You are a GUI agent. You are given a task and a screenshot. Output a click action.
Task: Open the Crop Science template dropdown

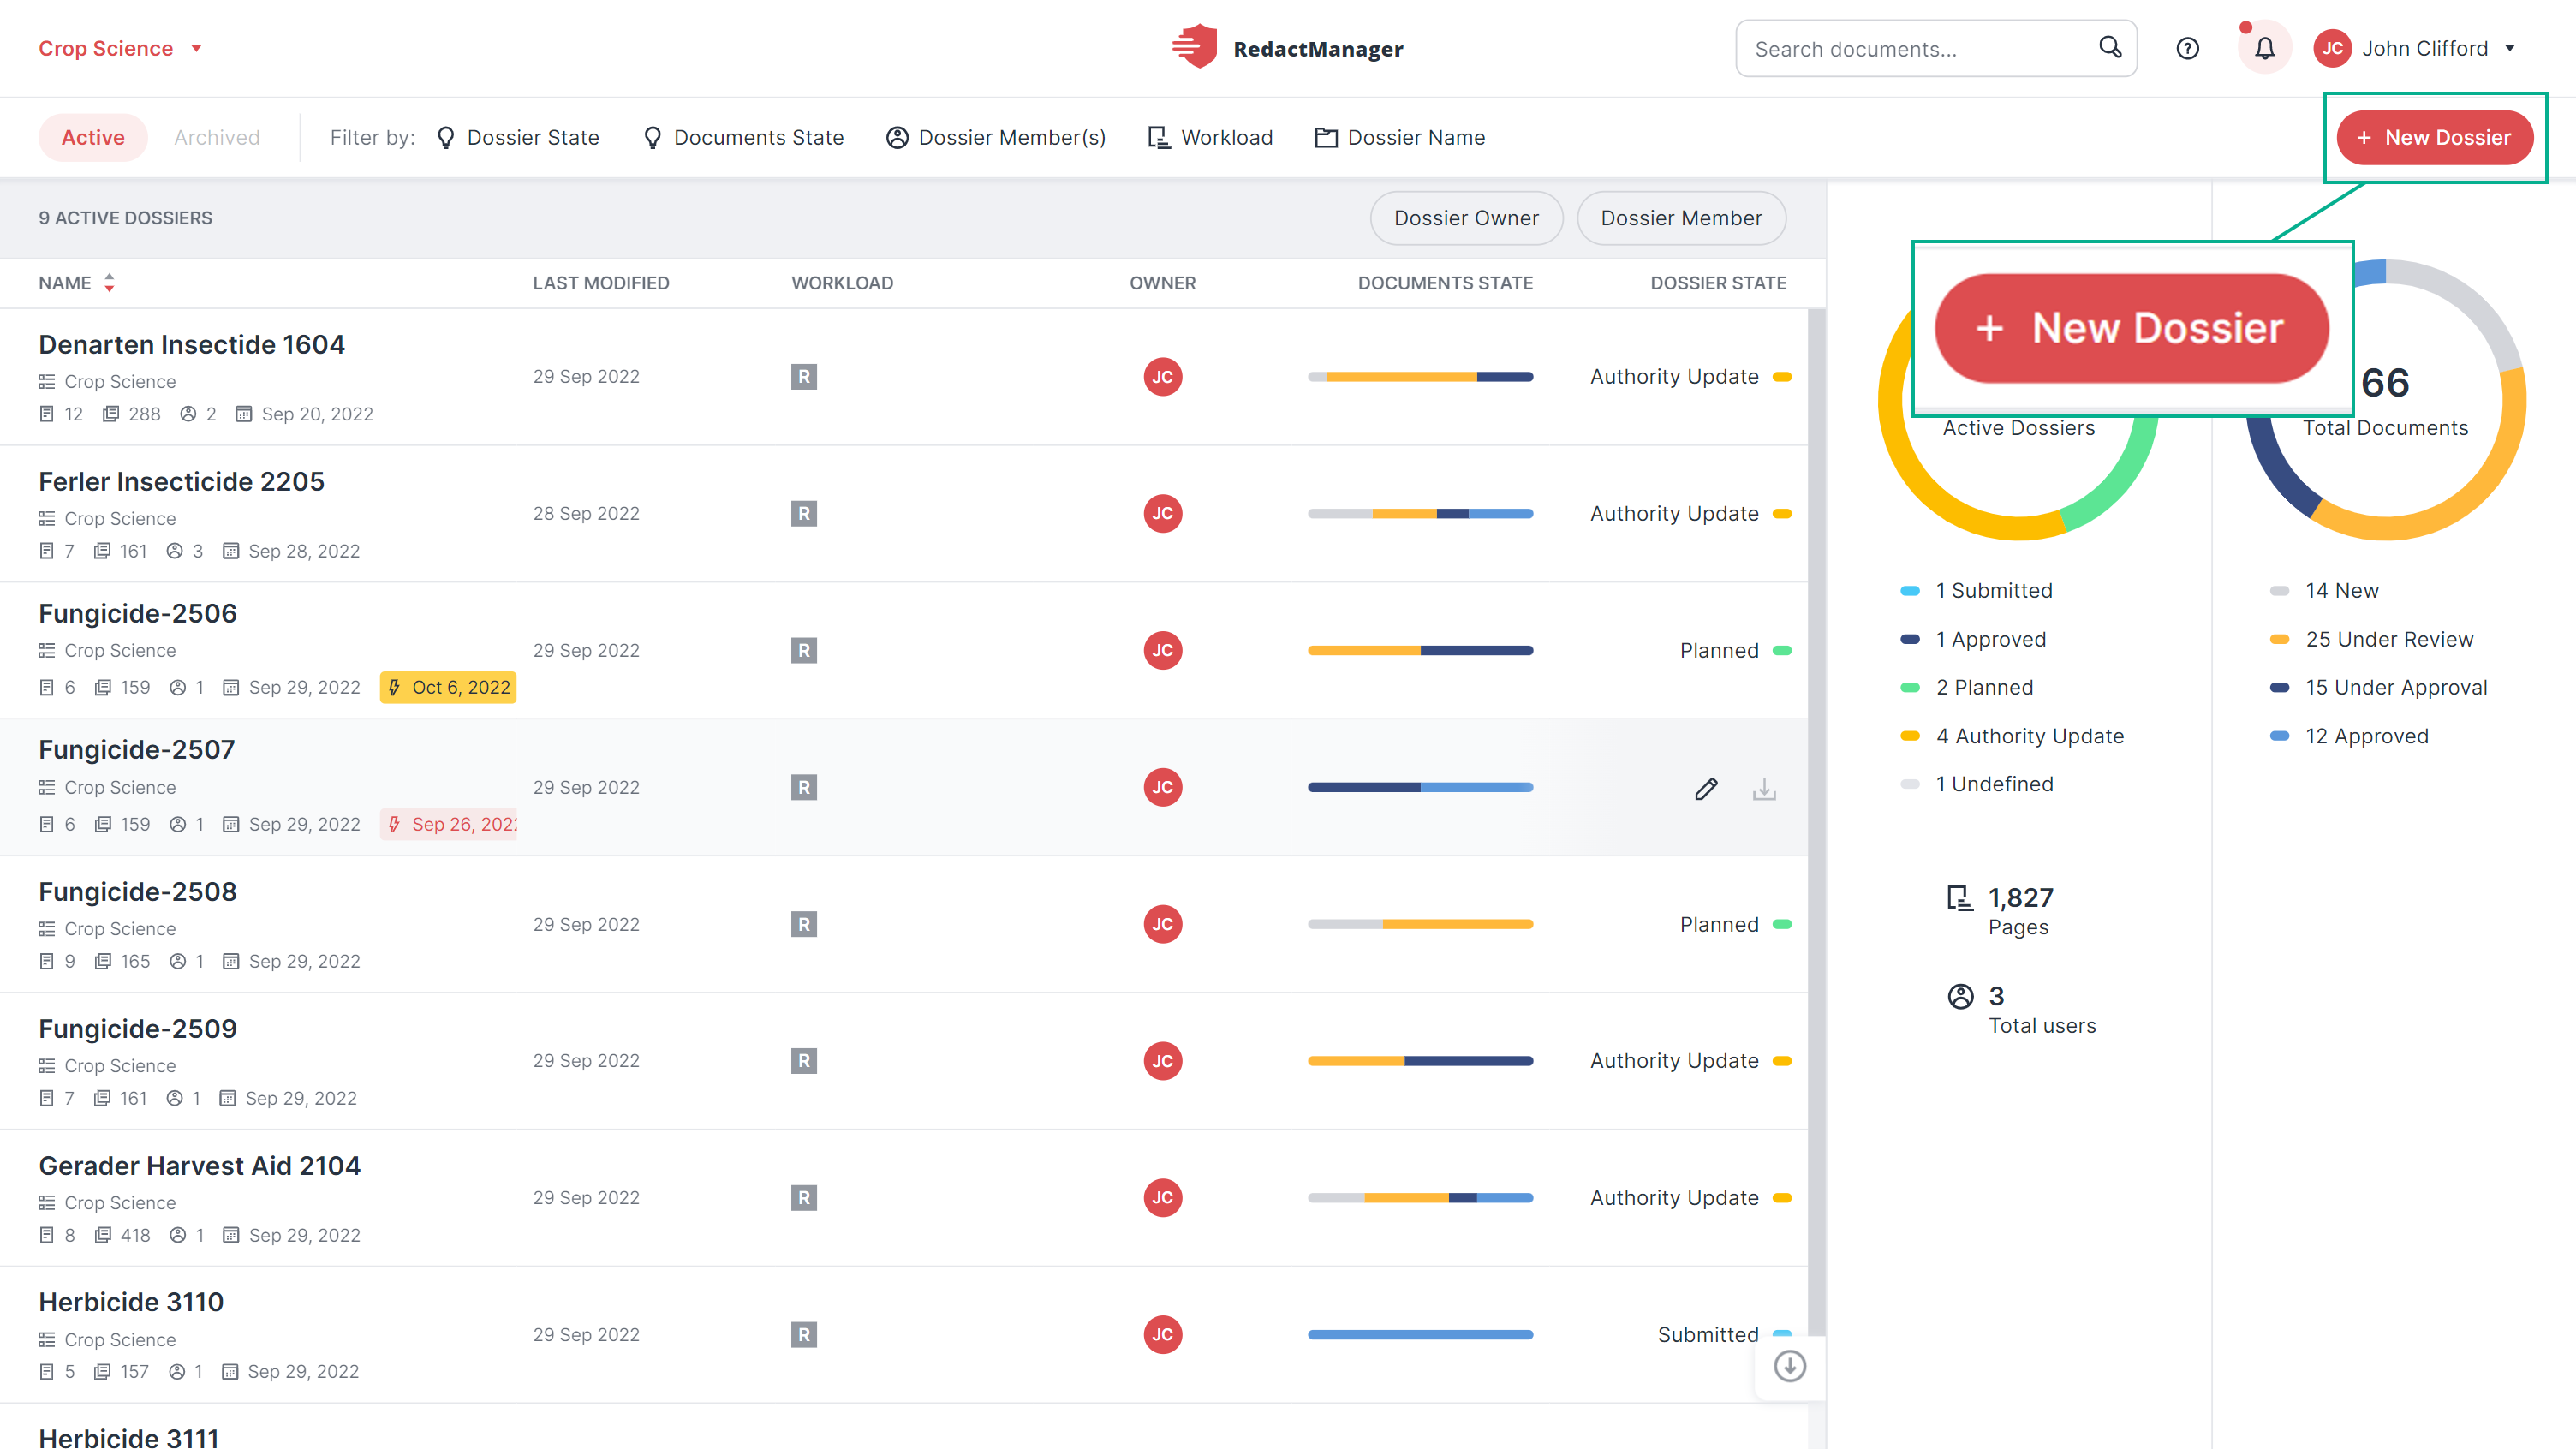click(121, 48)
